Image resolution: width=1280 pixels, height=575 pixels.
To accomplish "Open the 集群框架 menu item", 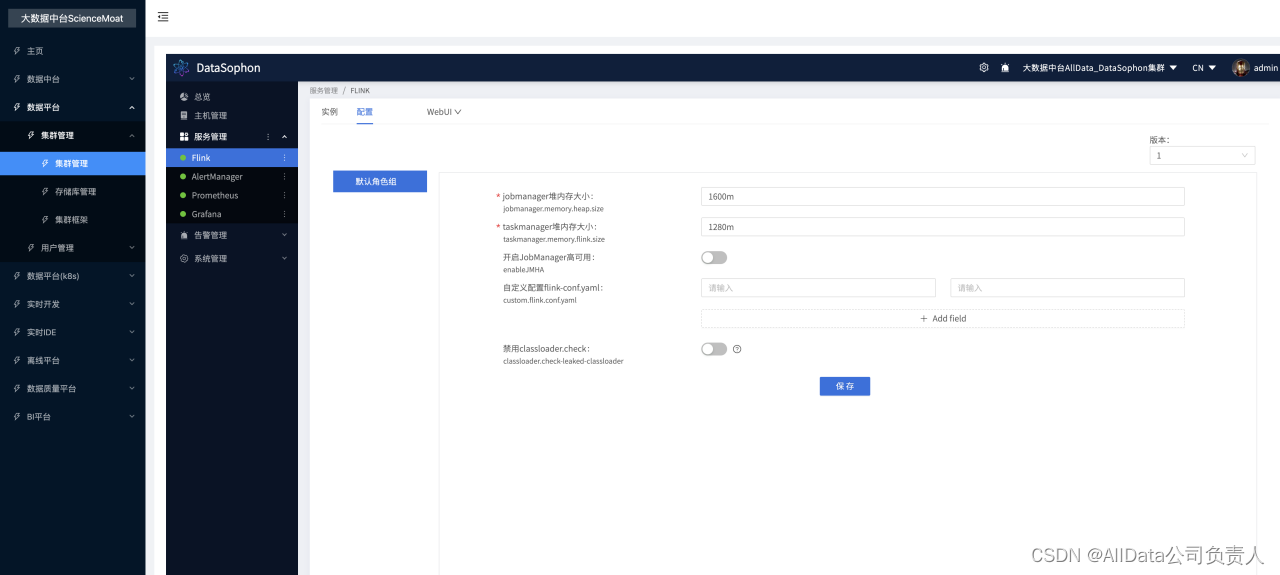I will pos(73,219).
